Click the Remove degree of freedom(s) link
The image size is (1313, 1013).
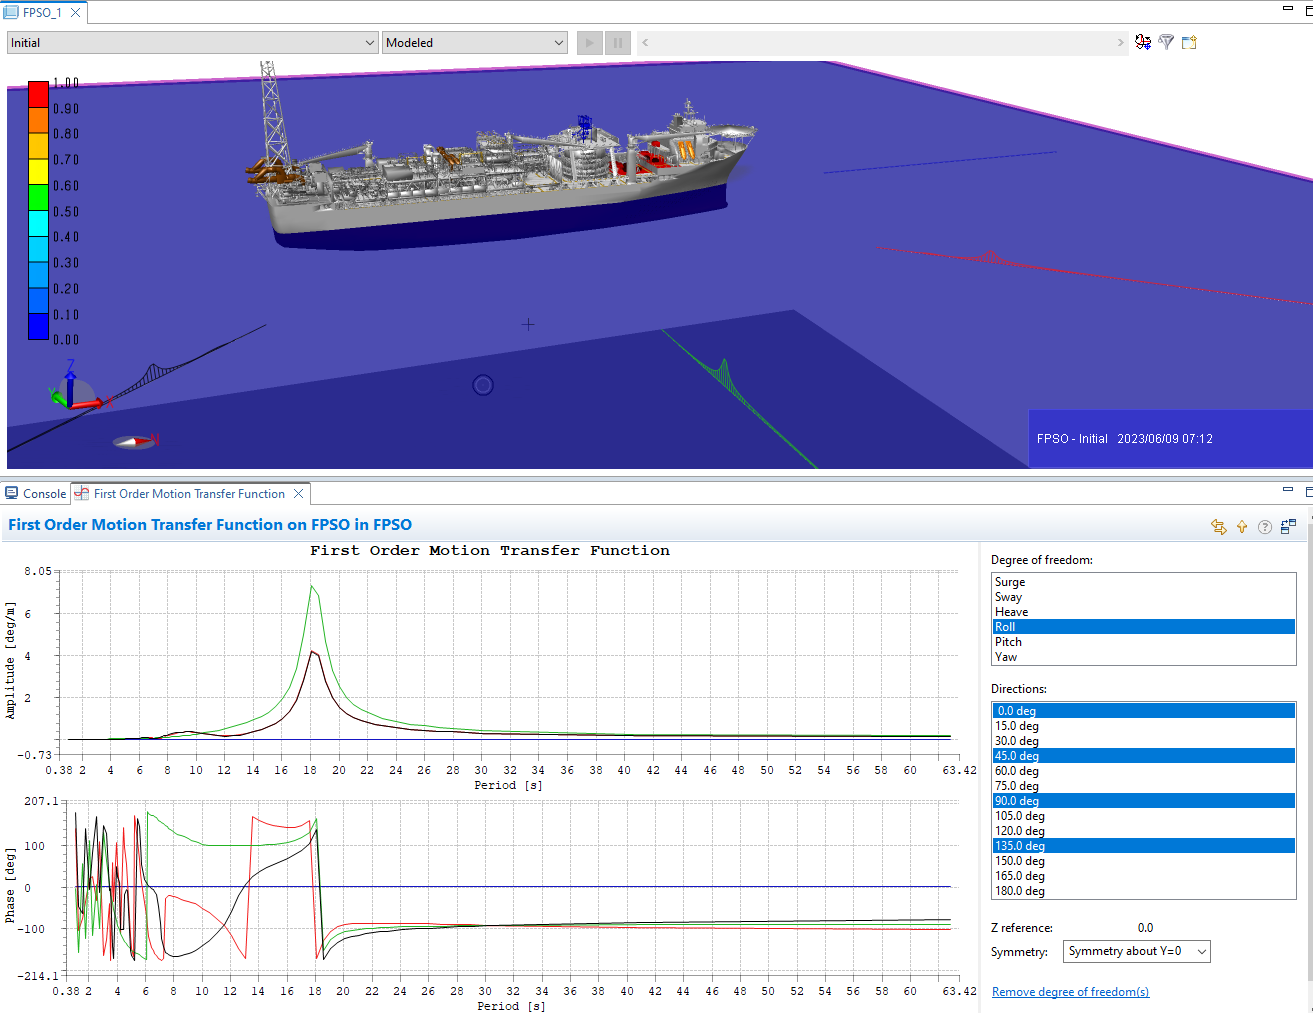point(1070,991)
